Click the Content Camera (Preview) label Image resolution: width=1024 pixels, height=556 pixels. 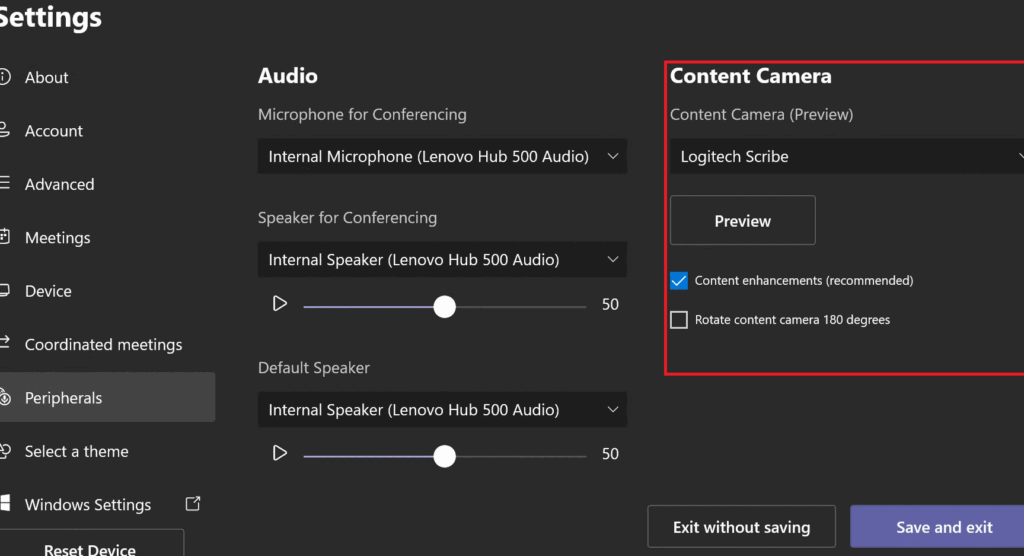click(x=761, y=114)
